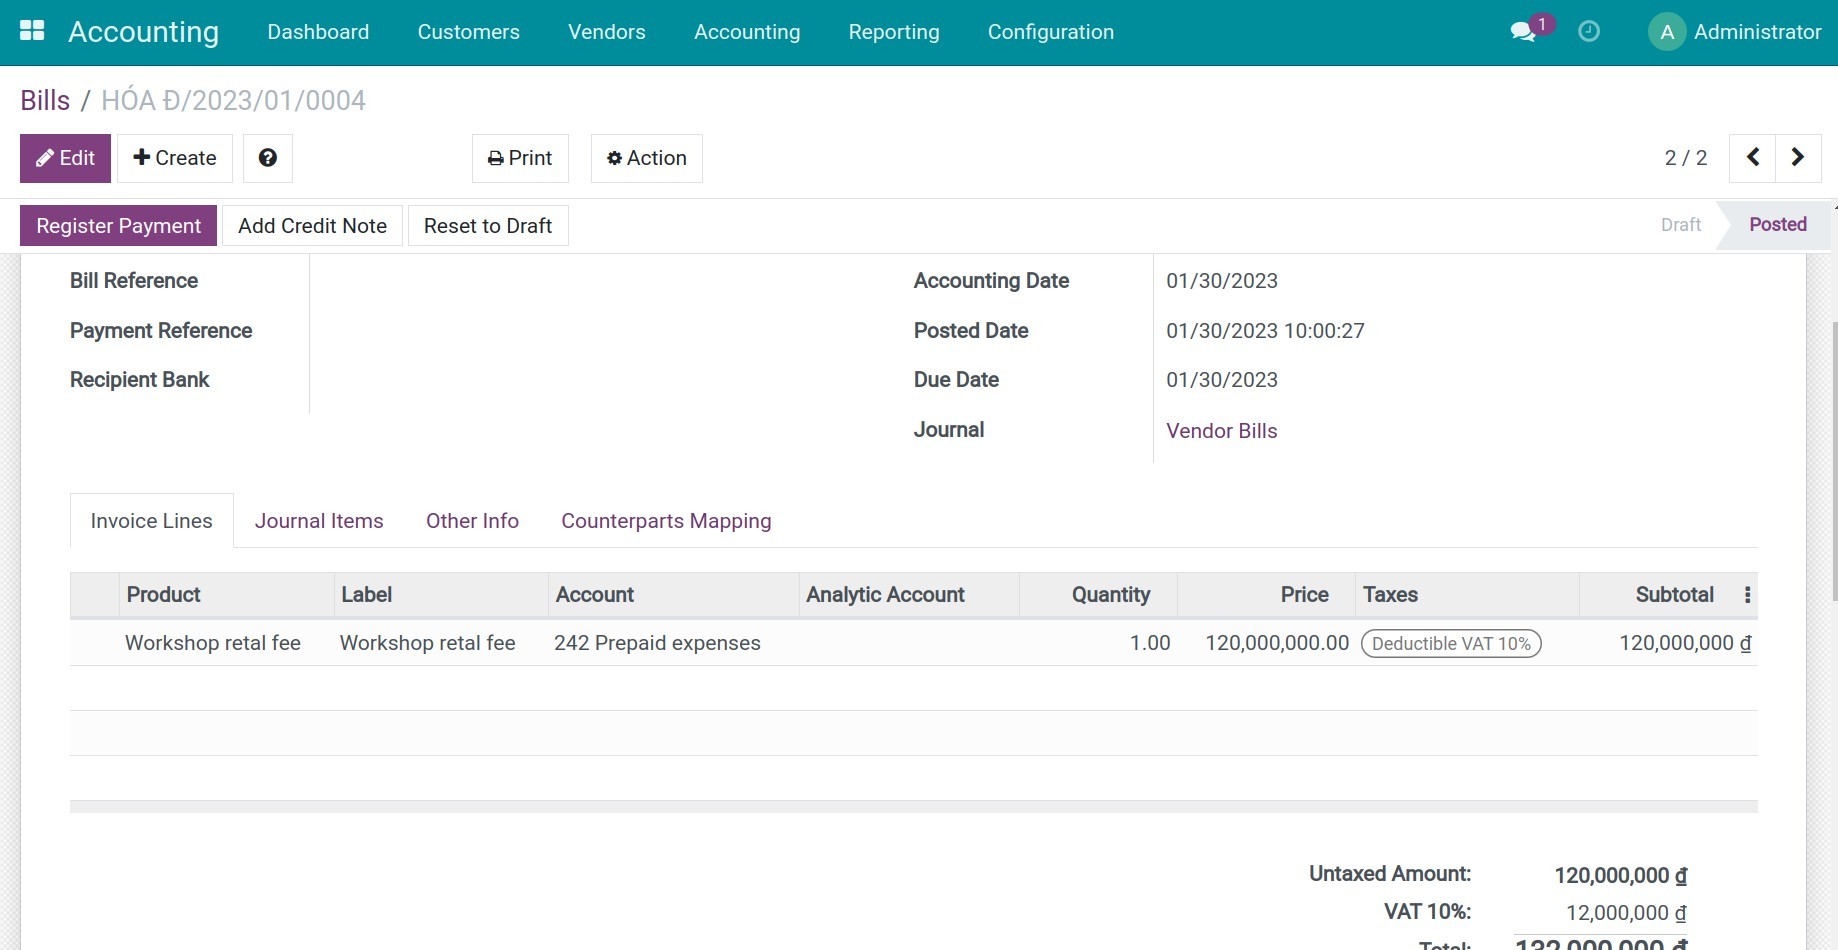Image resolution: width=1838 pixels, height=950 pixels.
Task: Click the Deductible VAT 10% tax tag
Action: (x=1451, y=643)
